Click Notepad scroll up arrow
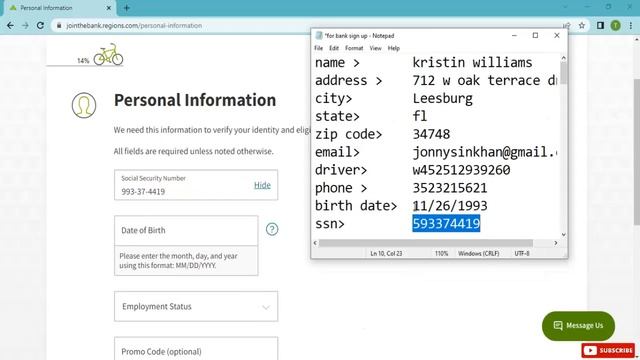The height and width of the screenshot is (360, 640). click(564, 58)
